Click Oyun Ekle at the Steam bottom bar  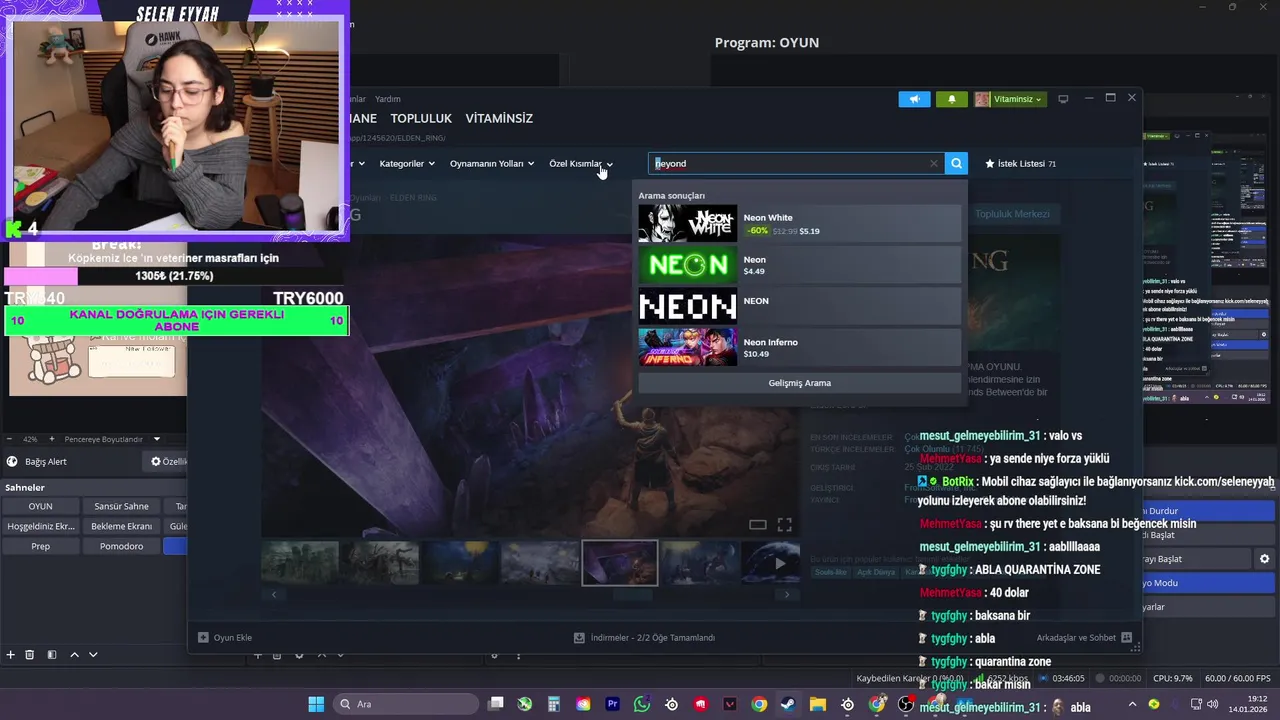(x=225, y=638)
